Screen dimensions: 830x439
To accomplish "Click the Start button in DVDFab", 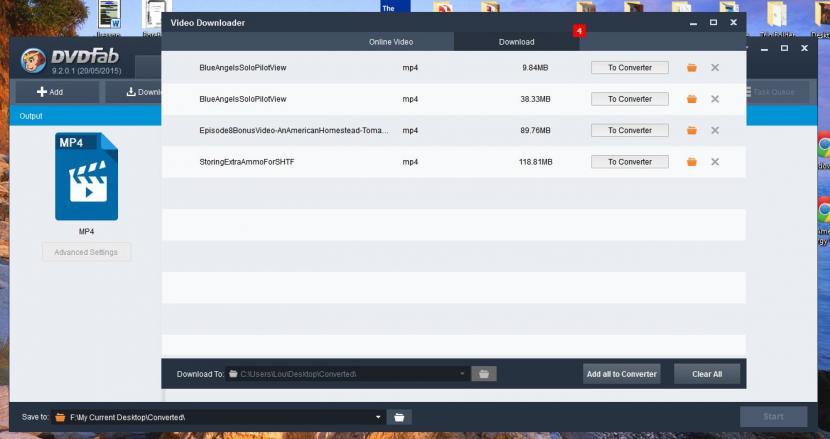I will click(x=773, y=417).
